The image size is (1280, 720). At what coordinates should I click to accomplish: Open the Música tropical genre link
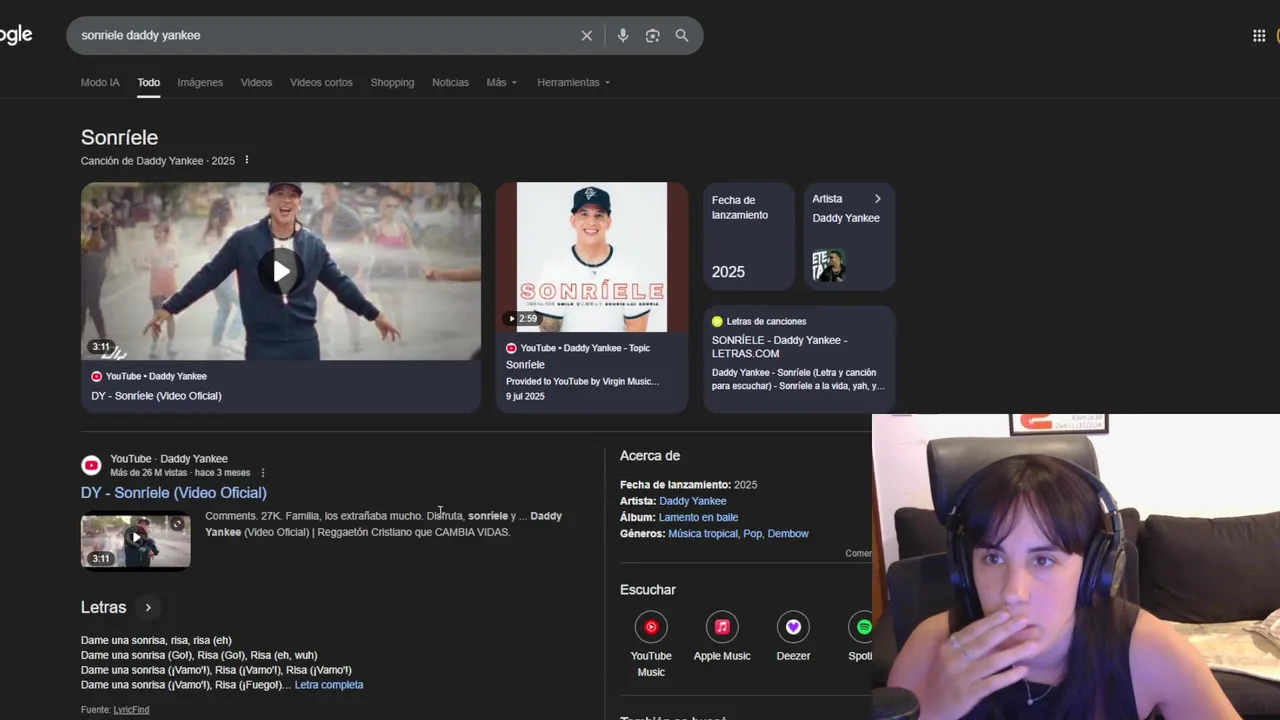pyautogui.click(x=703, y=533)
